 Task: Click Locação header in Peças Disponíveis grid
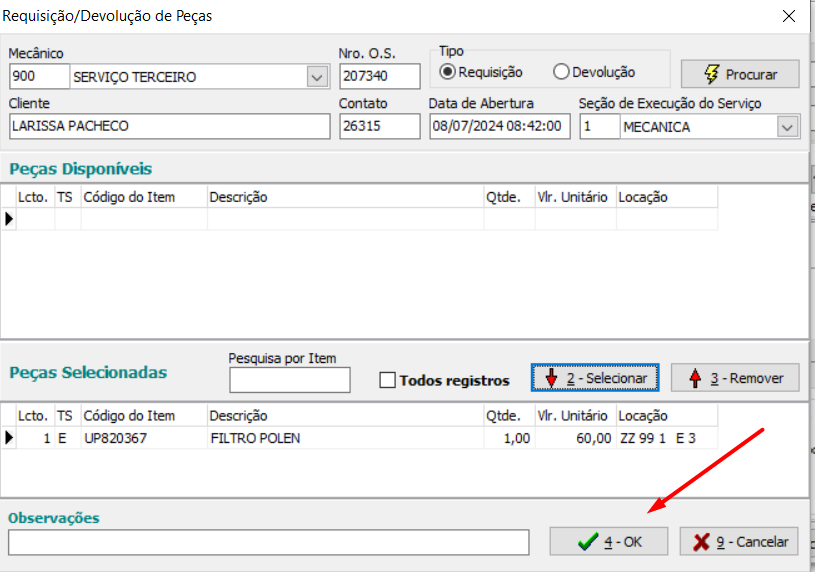click(x=667, y=197)
